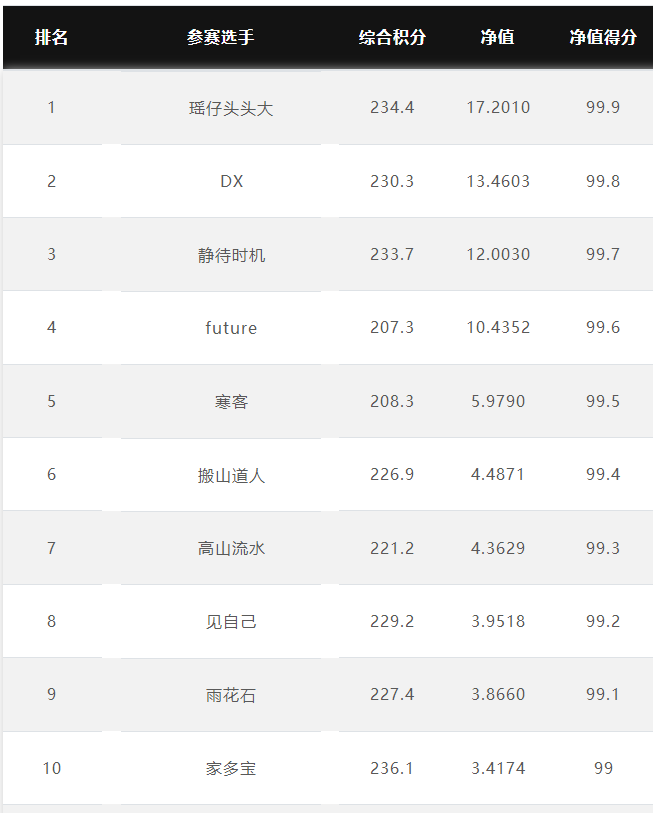
Task: Open contestant 搬山道人
Action: pyautogui.click(x=231, y=475)
